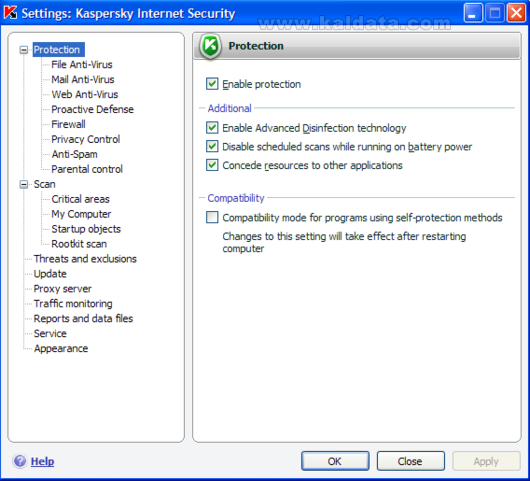
Task: Collapse the Protection tree node
Action: coord(24,50)
